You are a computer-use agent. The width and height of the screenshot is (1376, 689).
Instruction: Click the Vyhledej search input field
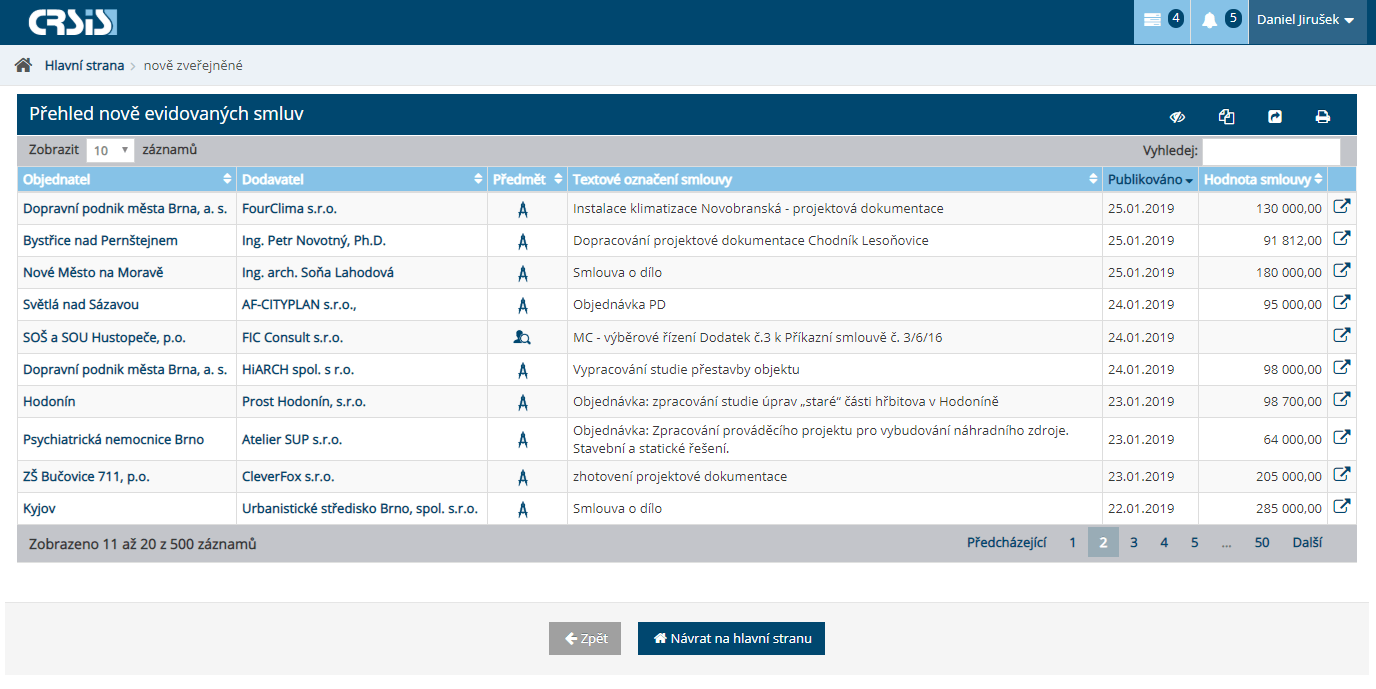(1270, 151)
